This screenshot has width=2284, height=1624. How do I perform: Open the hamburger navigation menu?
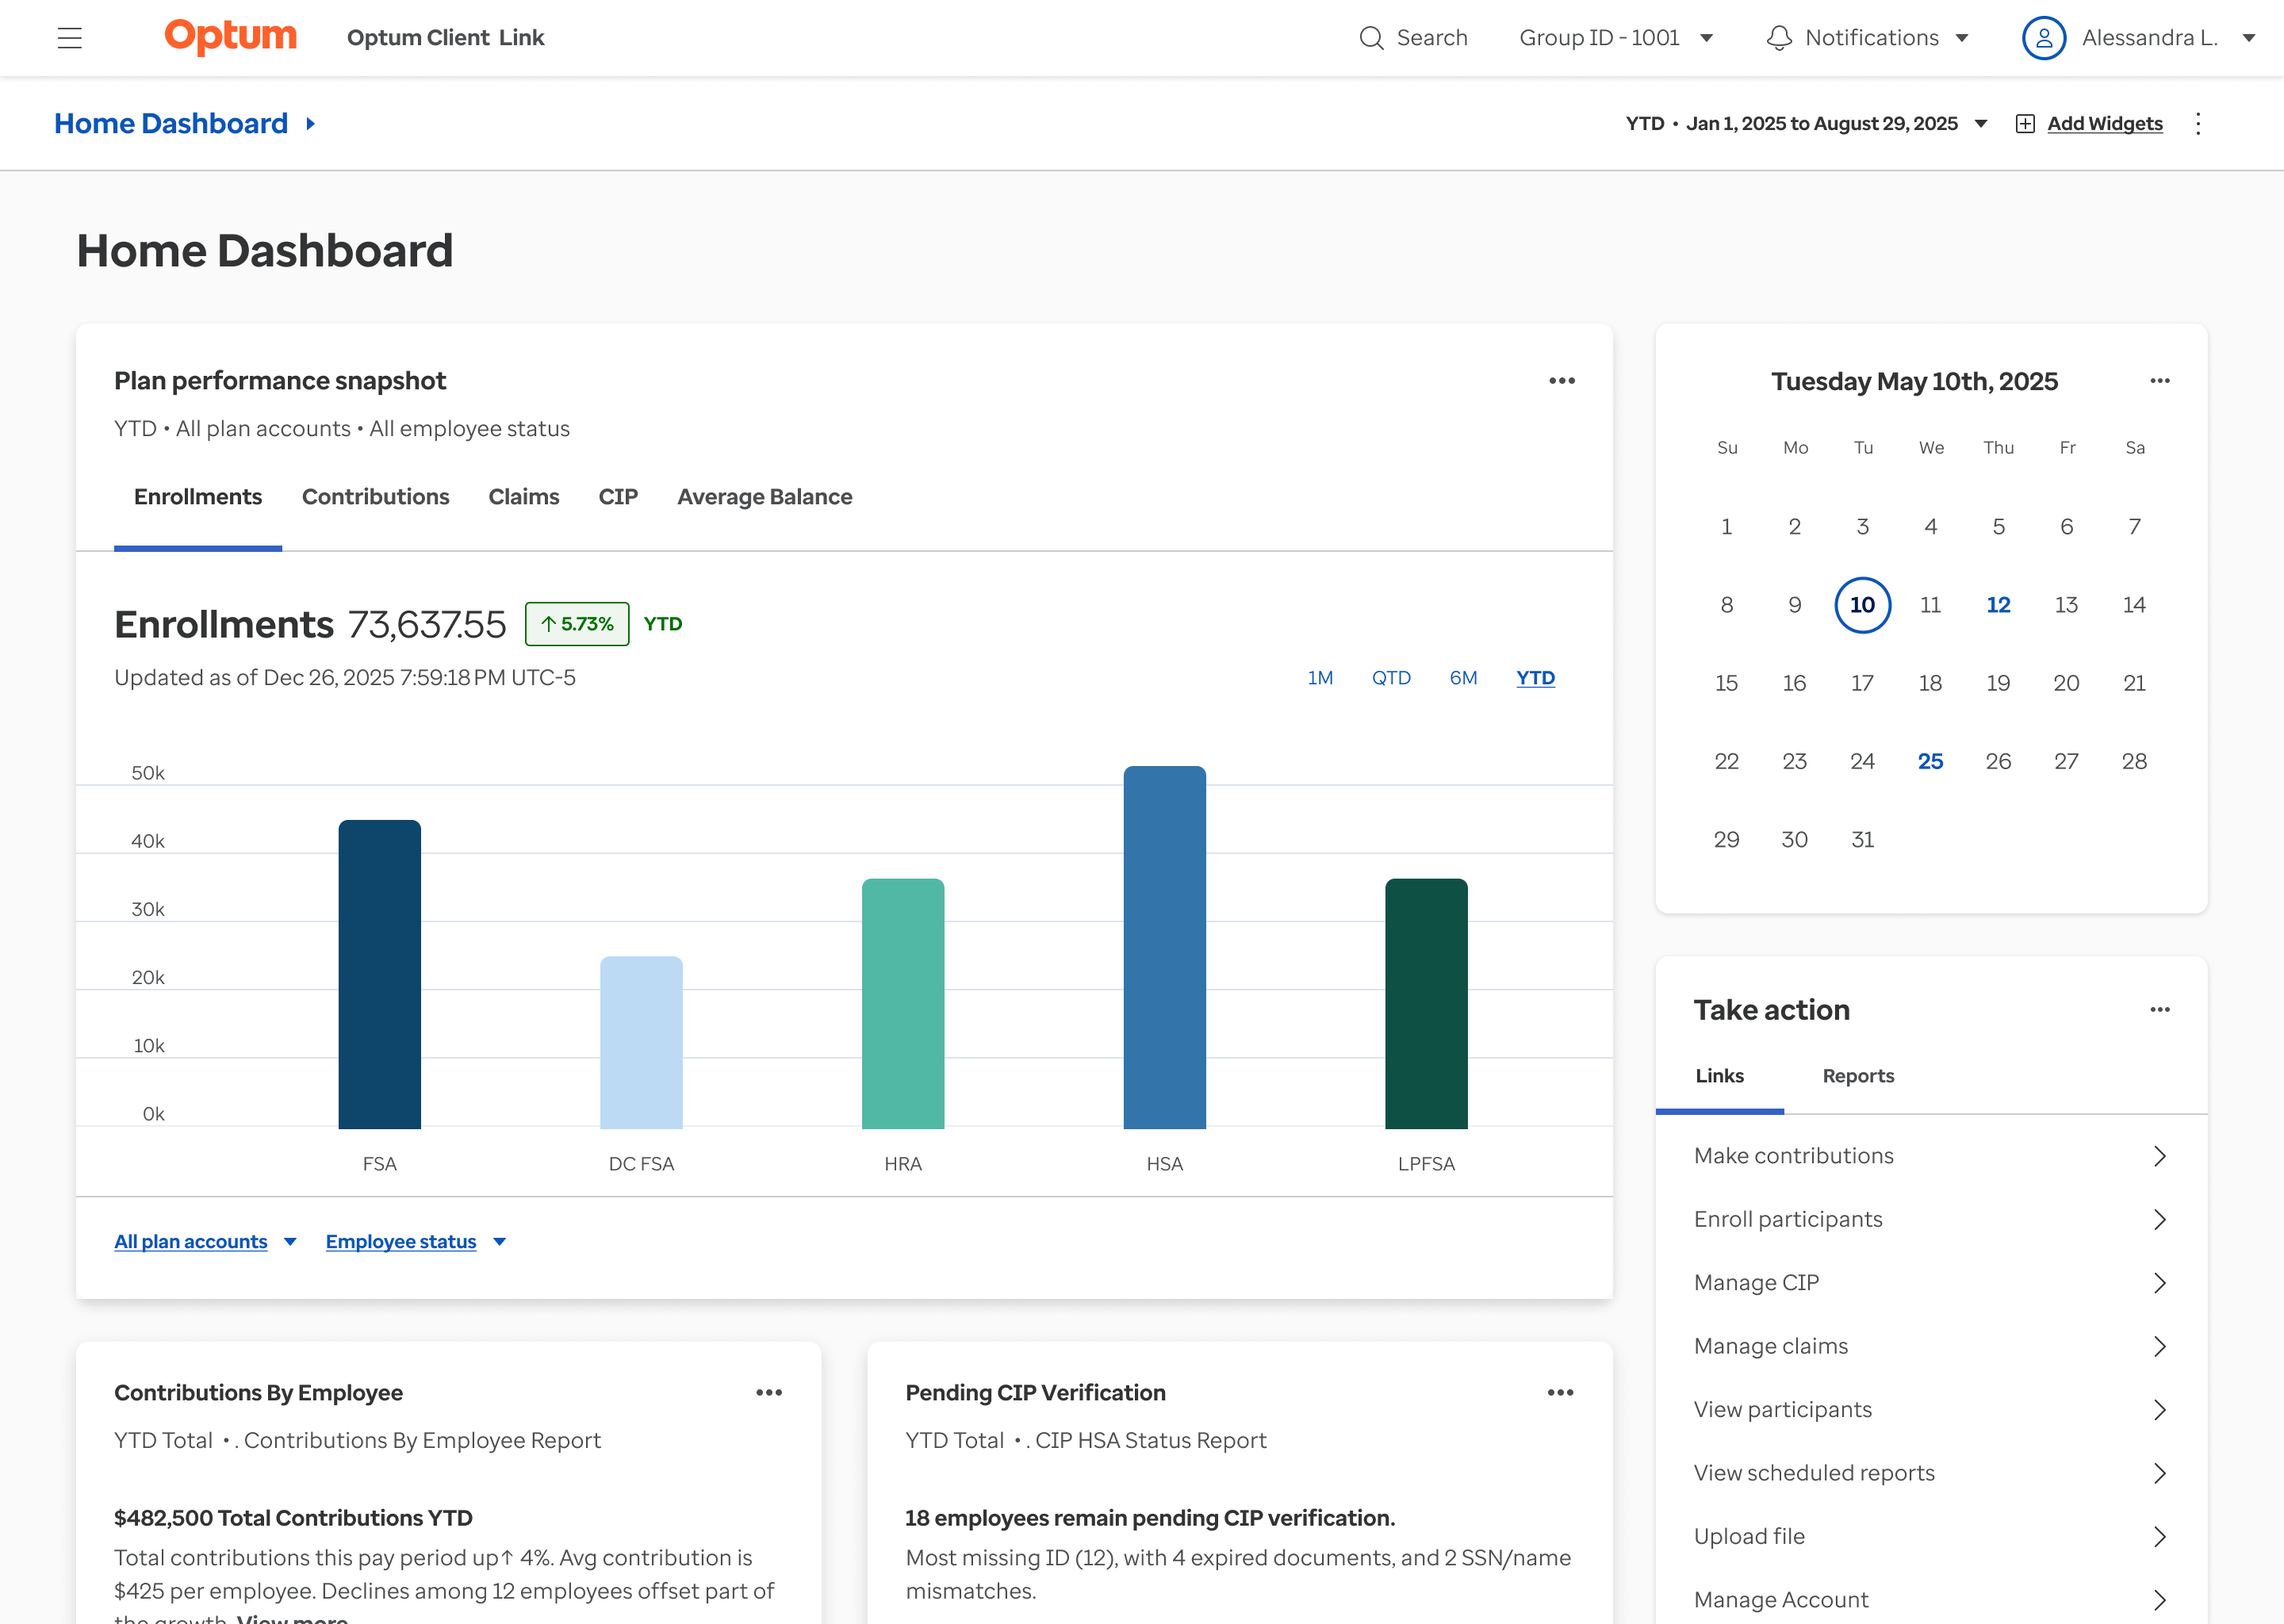(69, 38)
